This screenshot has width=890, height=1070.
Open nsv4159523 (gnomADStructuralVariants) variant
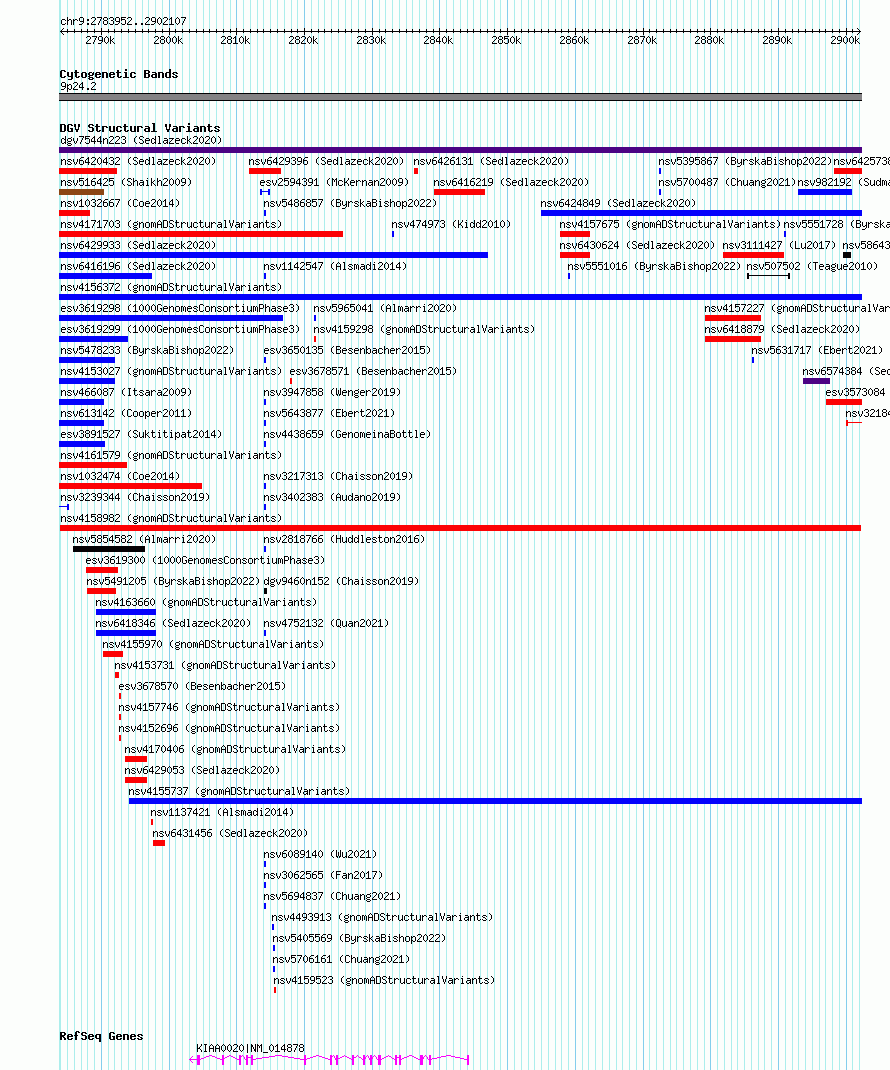[x=384, y=981]
